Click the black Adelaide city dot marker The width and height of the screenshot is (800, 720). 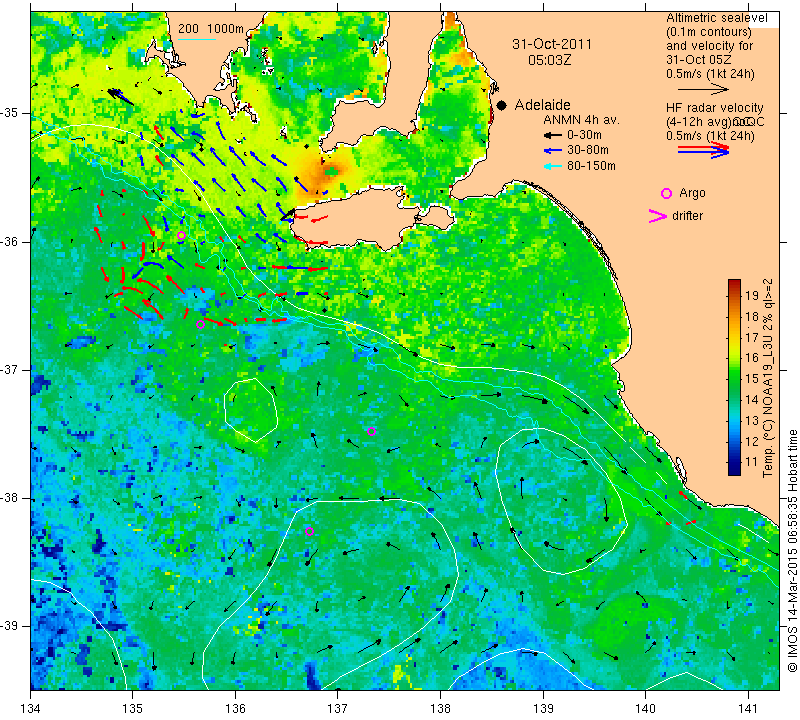click(x=502, y=105)
